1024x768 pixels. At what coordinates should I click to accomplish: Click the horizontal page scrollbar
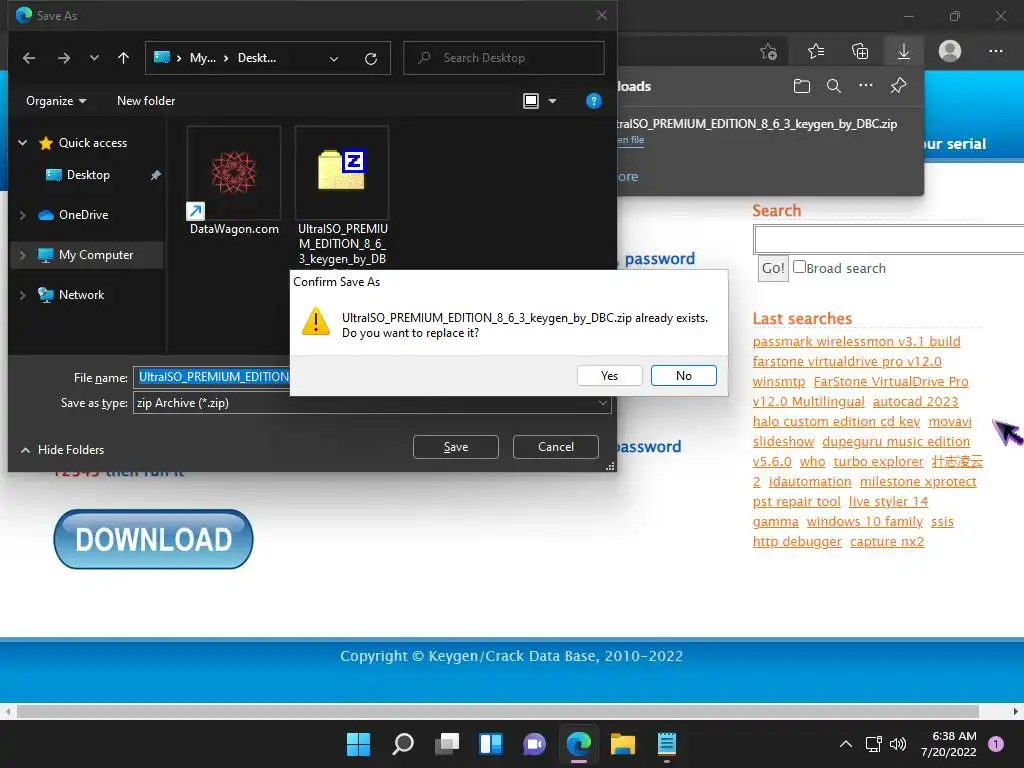pyautogui.click(x=497, y=711)
